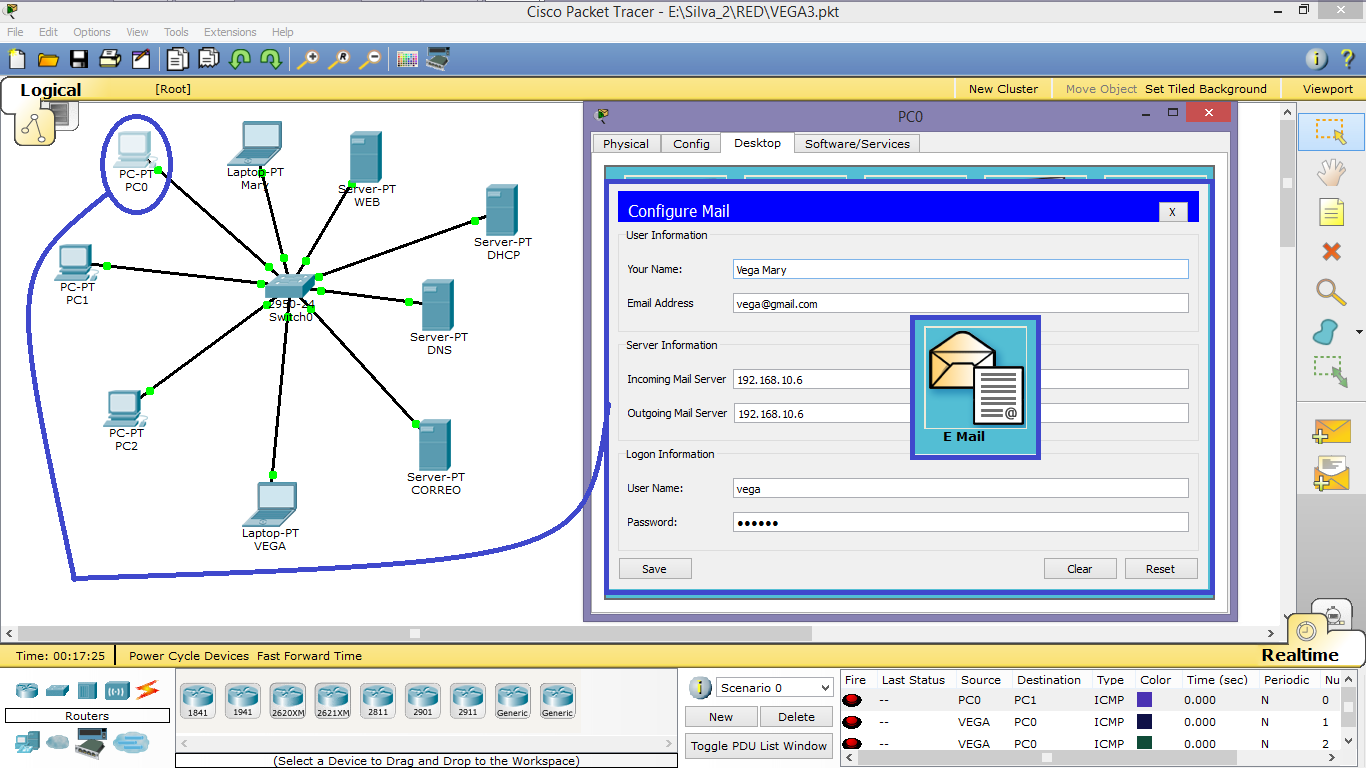The width and height of the screenshot is (1366, 770).
Task: Open the Activity Wizard toolbar icon
Action: (x=141, y=59)
